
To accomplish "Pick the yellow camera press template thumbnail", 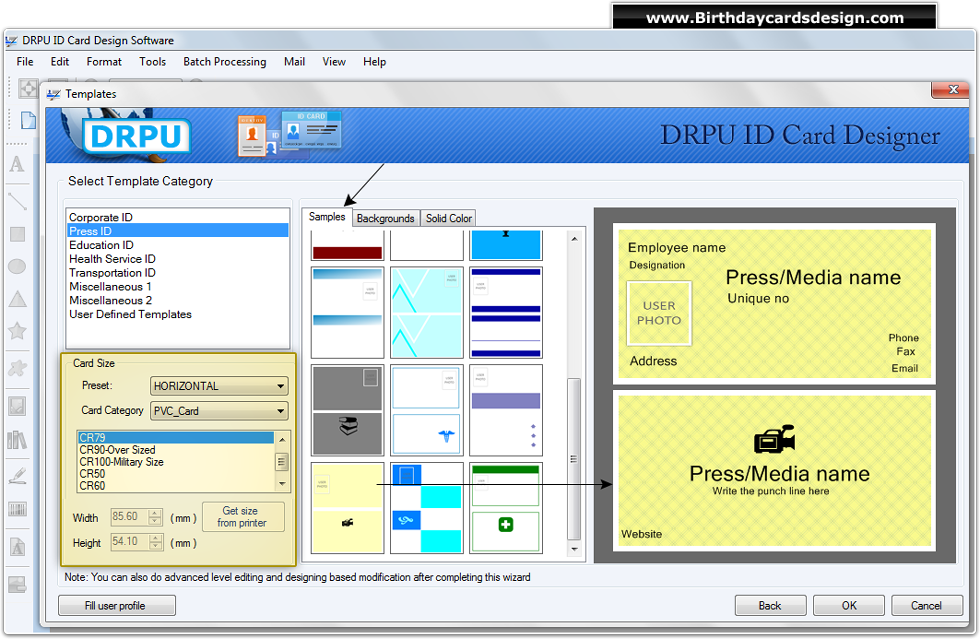I will [x=348, y=508].
